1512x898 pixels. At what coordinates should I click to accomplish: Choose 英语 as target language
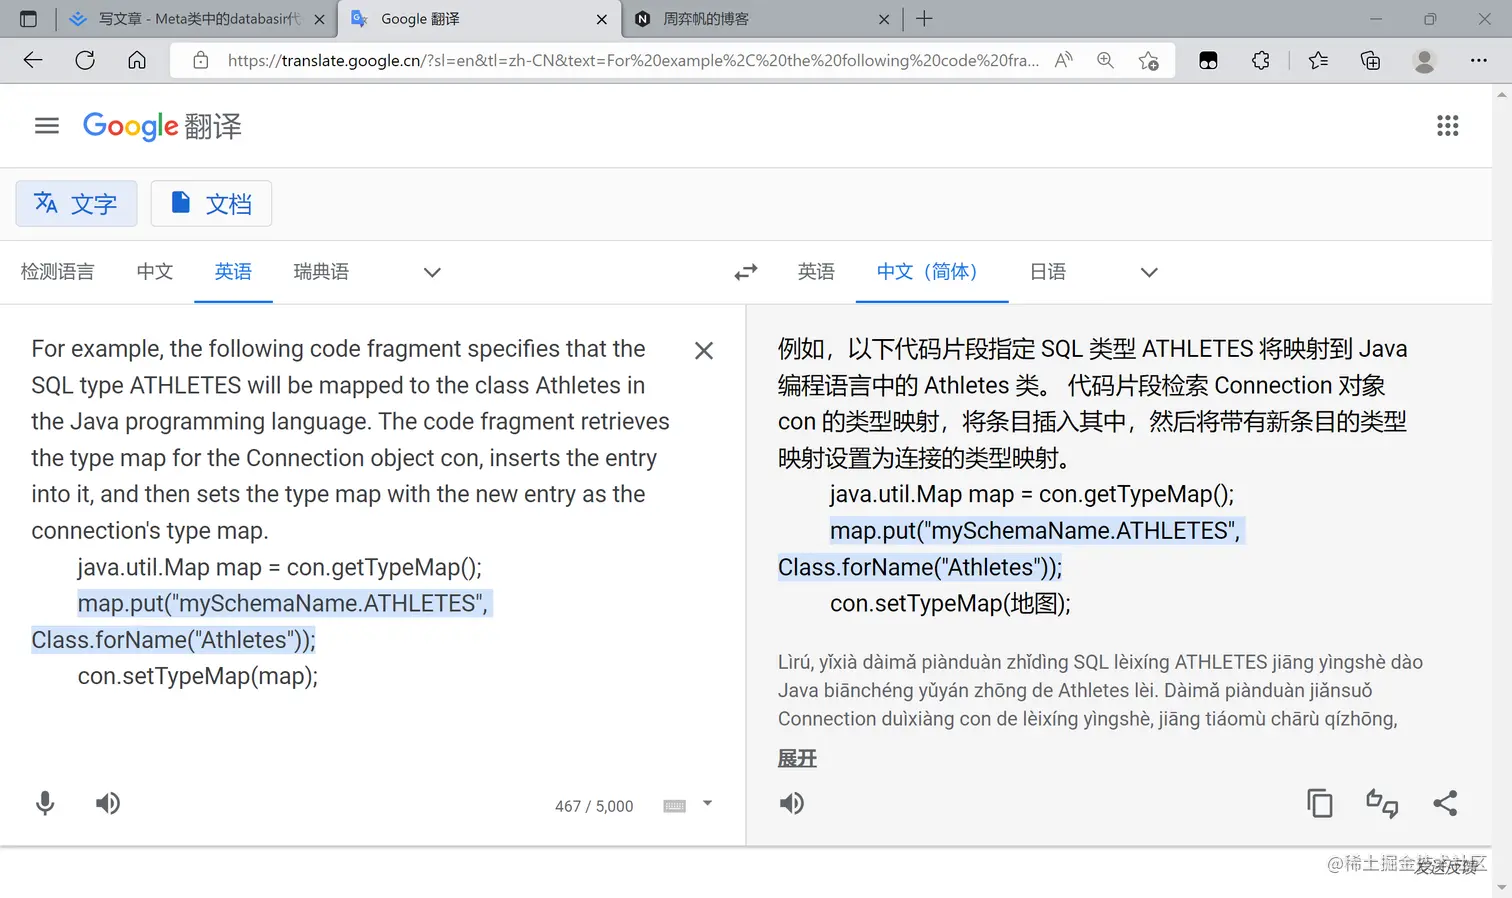816,272
